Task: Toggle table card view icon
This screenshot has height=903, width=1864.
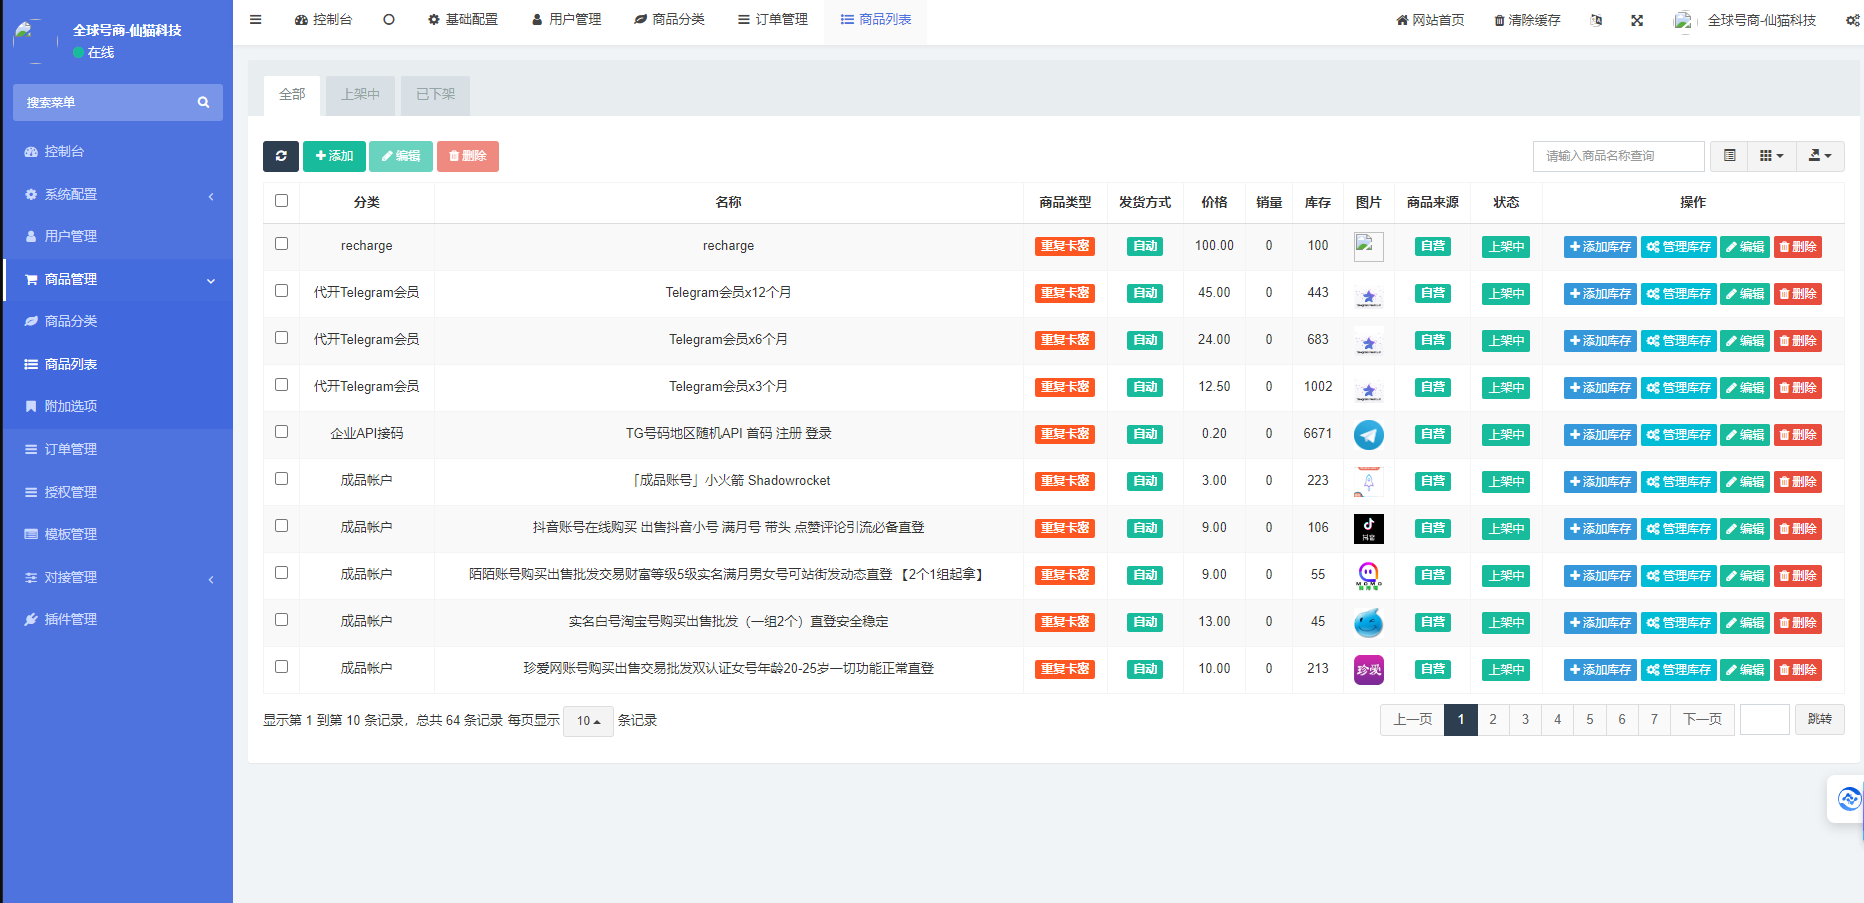Action: (x=1729, y=156)
